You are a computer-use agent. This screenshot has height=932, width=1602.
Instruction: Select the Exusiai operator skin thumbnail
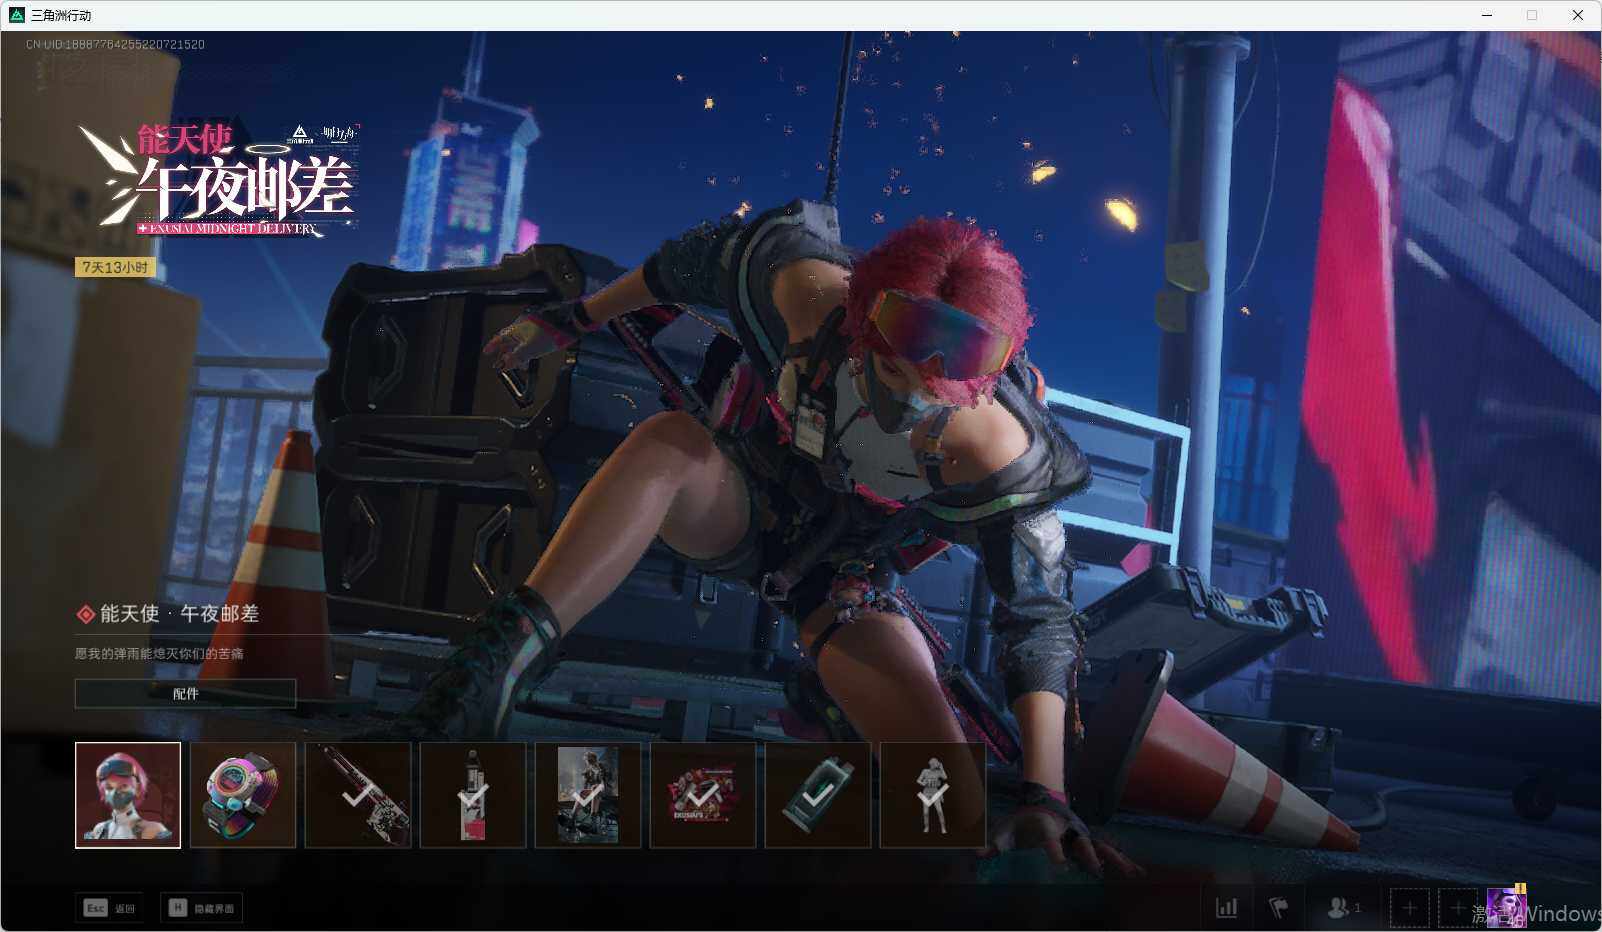(128, 795)
